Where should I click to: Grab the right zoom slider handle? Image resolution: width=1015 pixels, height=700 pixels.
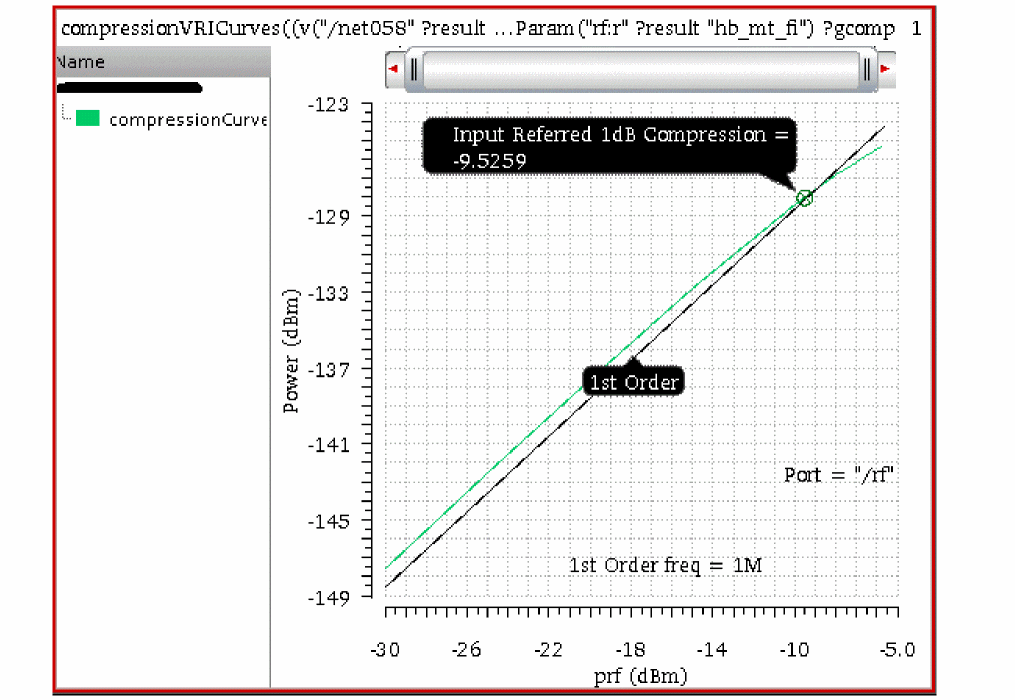pos(866,69)
